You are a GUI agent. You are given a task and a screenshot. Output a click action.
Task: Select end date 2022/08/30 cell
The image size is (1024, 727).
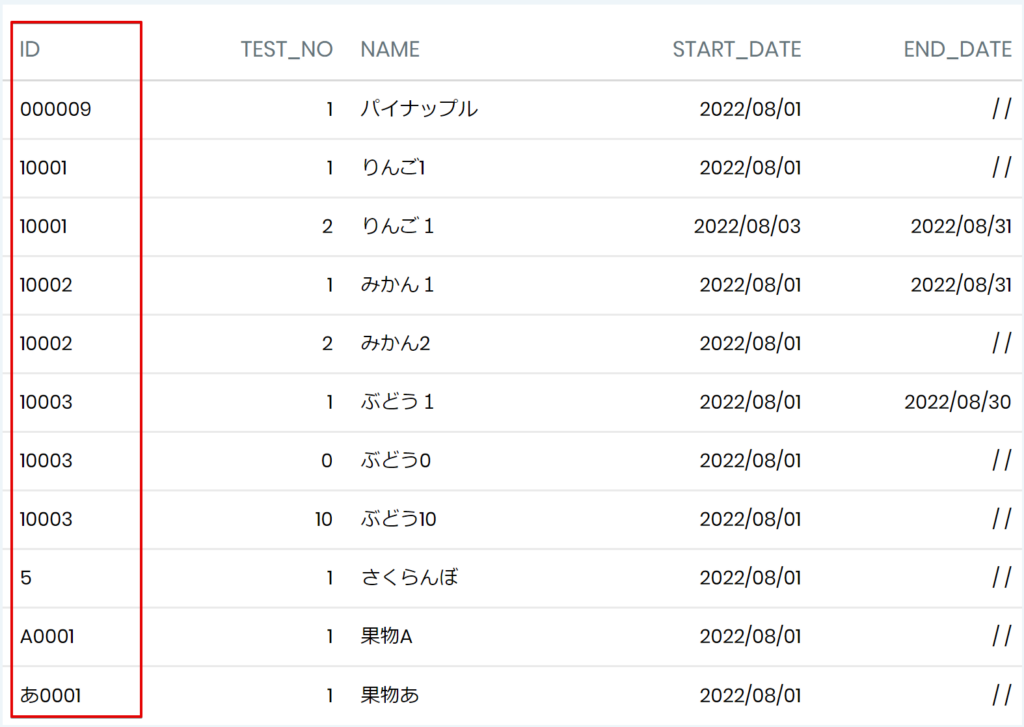(x=958, y=402)
